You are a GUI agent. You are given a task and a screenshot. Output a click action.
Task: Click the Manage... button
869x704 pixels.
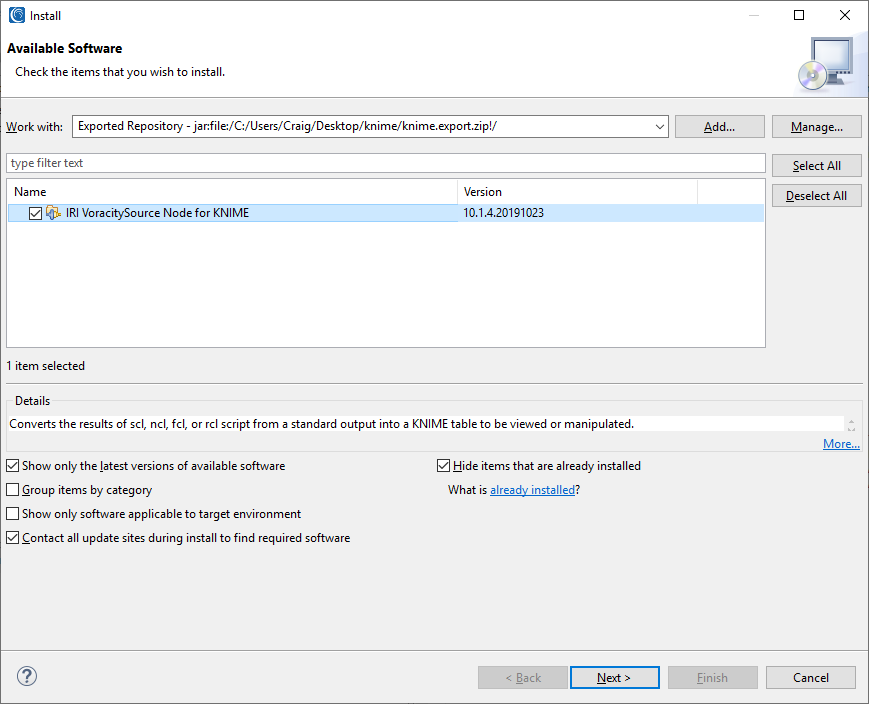pos(816,127)
